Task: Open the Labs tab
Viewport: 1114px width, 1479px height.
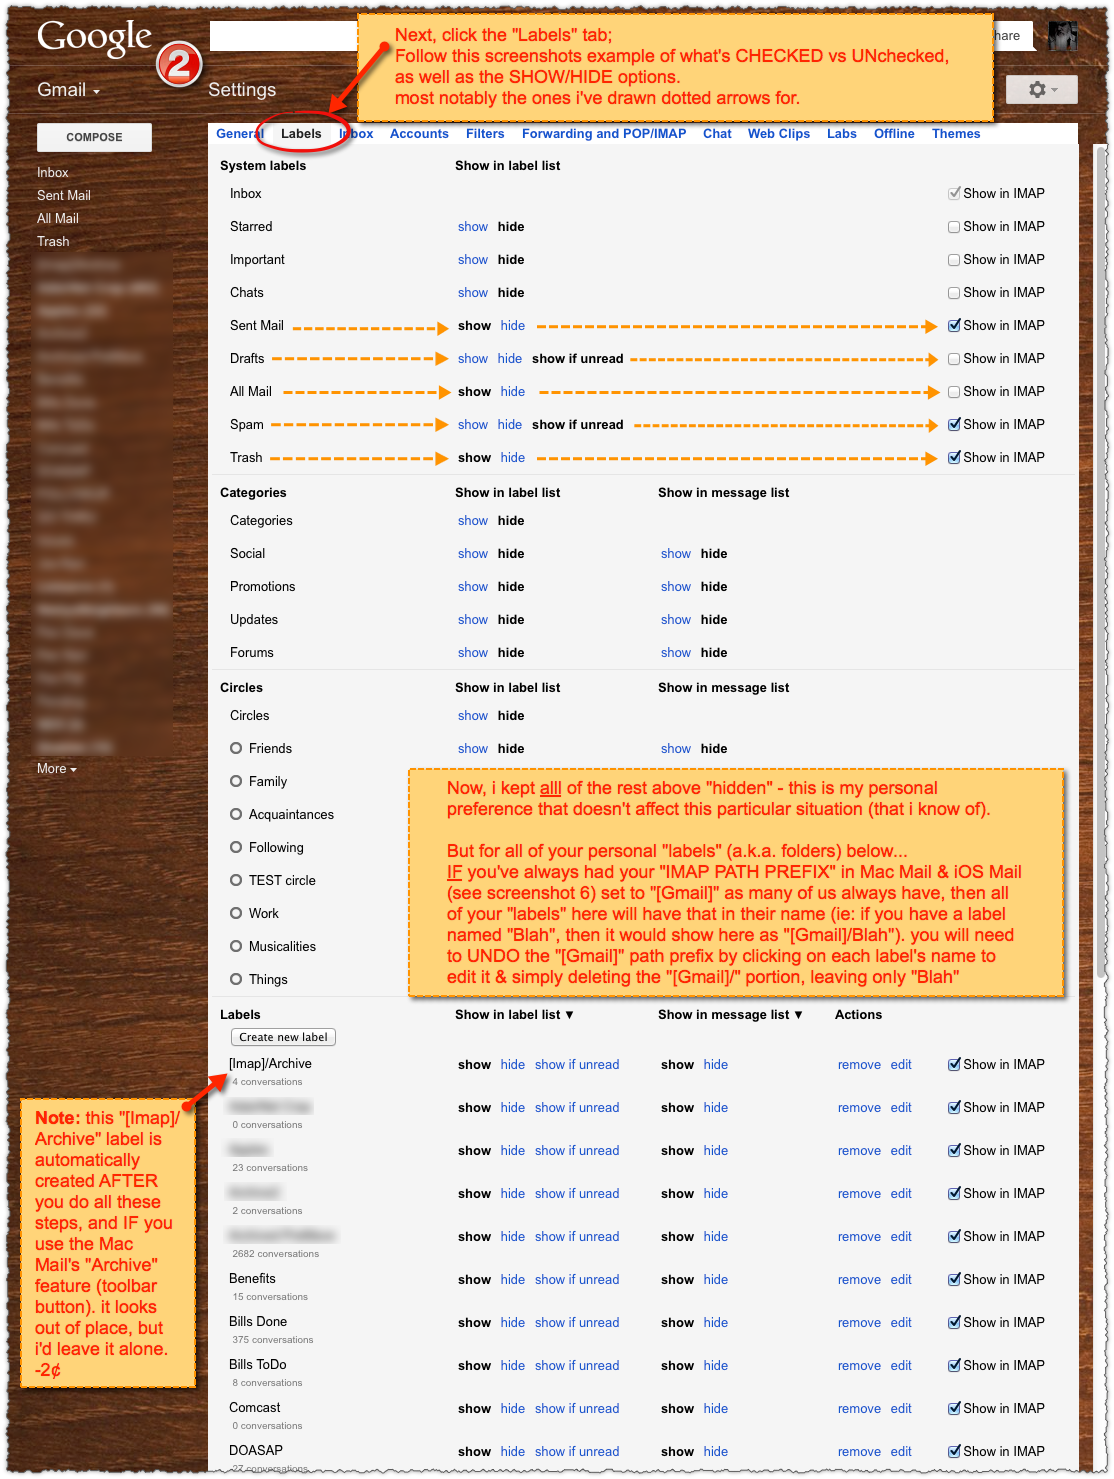Action: point(842,134)
